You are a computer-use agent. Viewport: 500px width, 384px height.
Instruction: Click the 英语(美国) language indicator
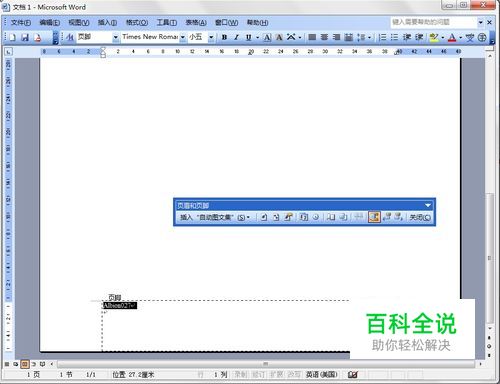pyautogui.click(x=322, y=375)
